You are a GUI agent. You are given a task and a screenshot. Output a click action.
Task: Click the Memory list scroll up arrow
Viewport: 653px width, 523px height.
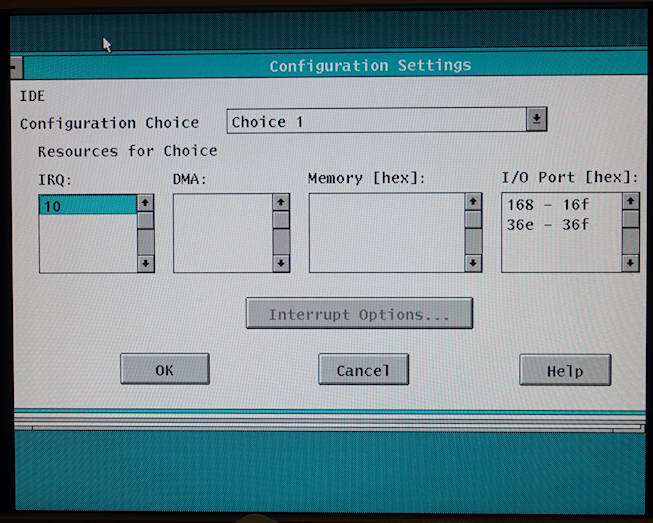(x=473, y=202)
